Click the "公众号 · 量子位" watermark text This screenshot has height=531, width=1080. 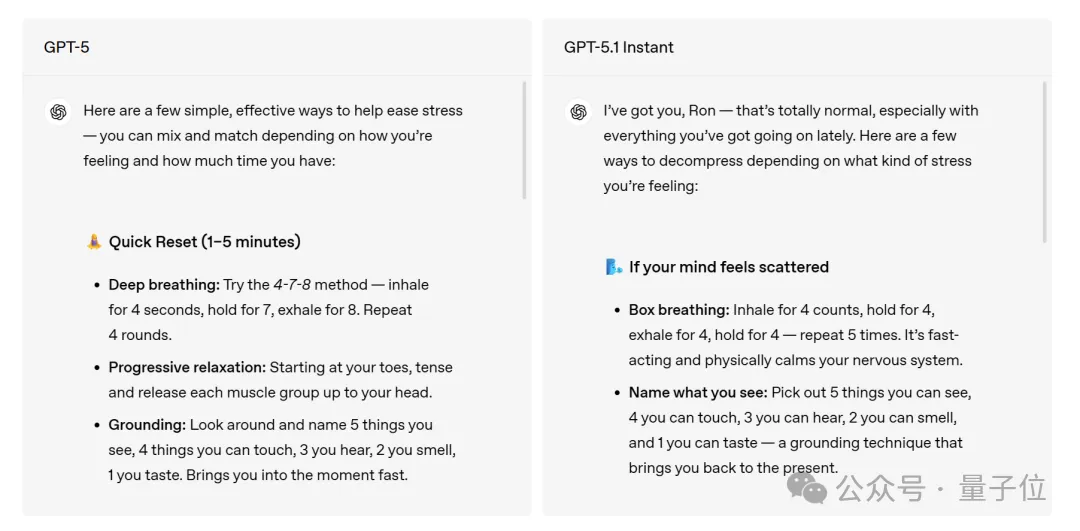tap(941, 488)
